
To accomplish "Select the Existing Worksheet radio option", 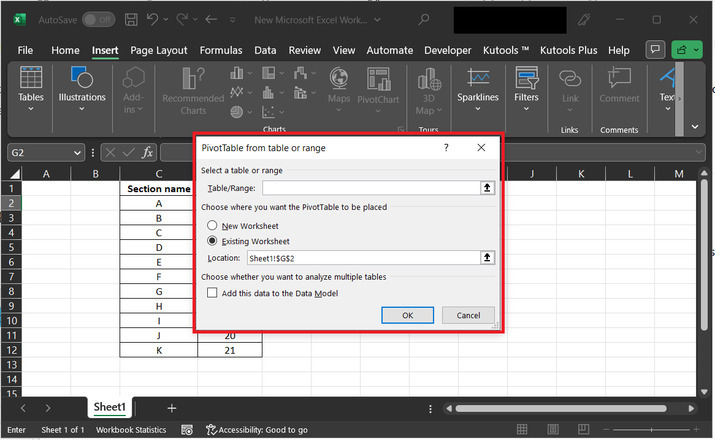I will point(212,241).
